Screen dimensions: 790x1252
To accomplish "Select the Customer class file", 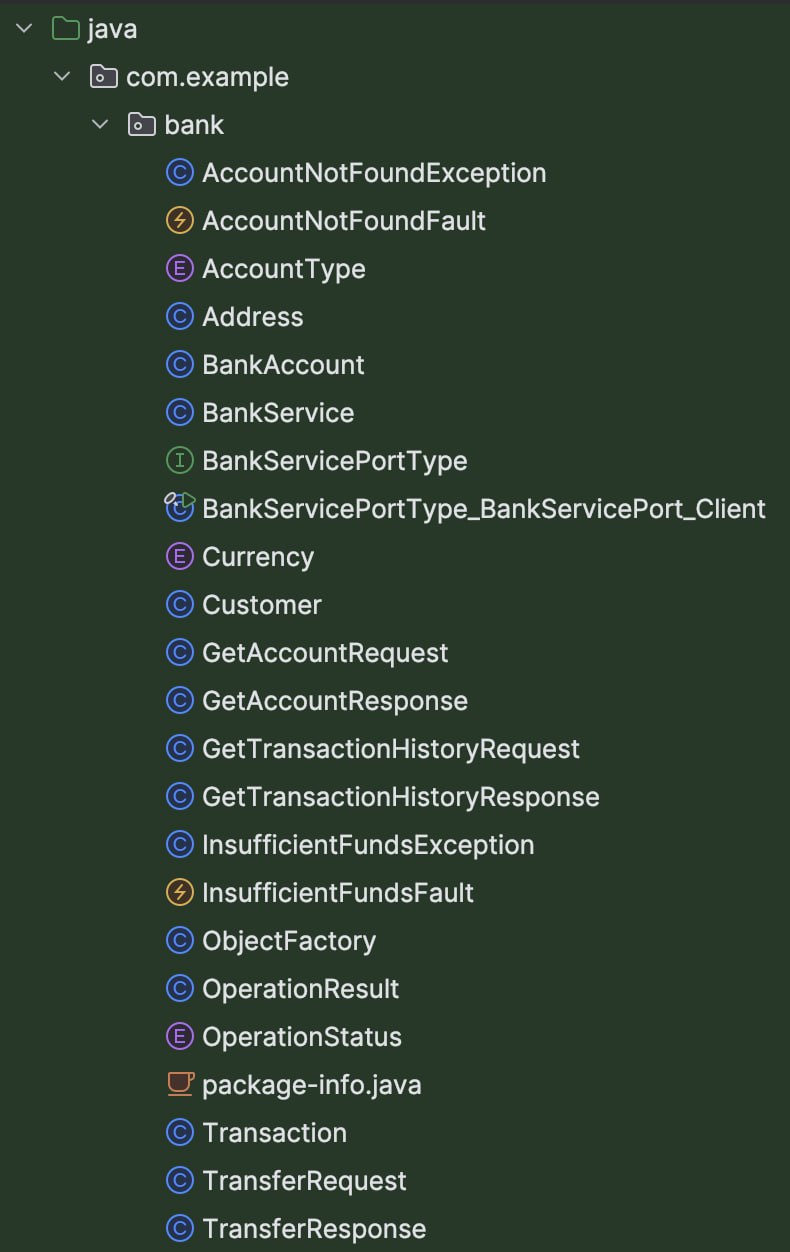I will [262, 605].
